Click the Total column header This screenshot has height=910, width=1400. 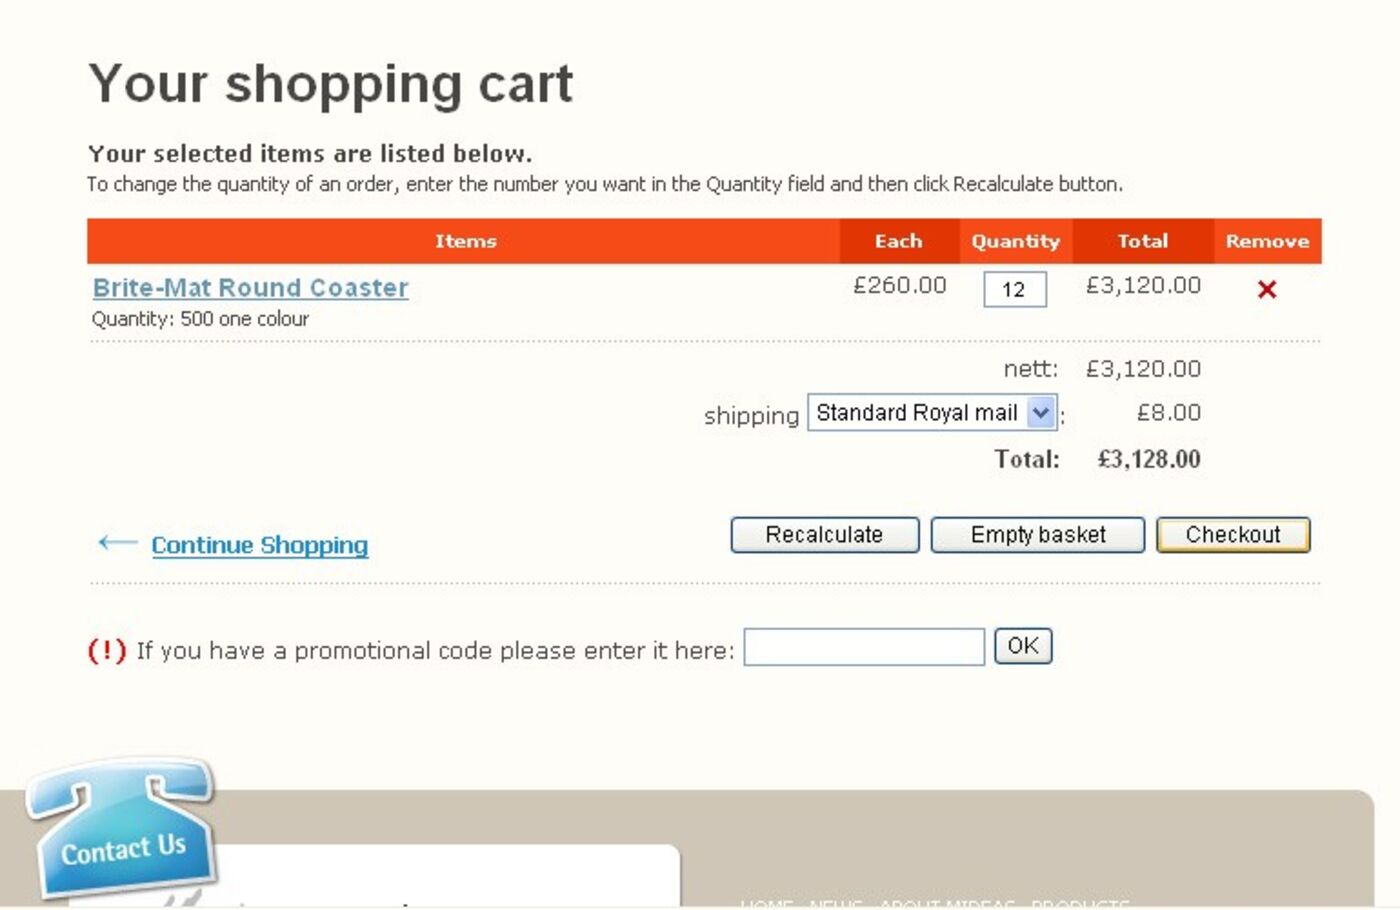click(1142, 241)
